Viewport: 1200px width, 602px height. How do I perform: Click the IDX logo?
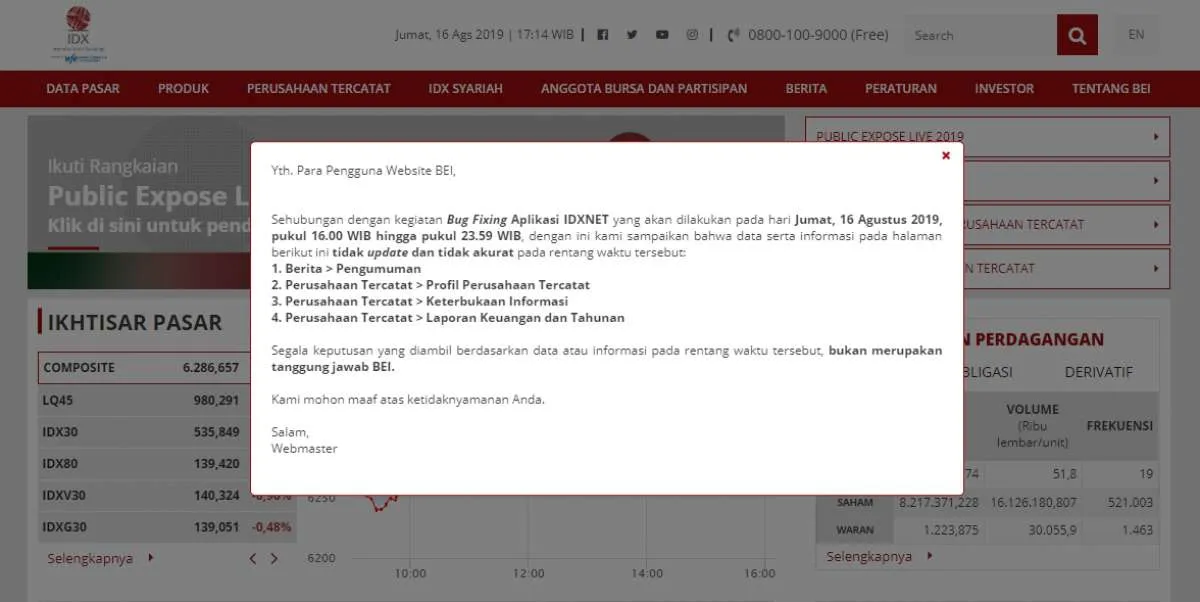pos(79,33)
